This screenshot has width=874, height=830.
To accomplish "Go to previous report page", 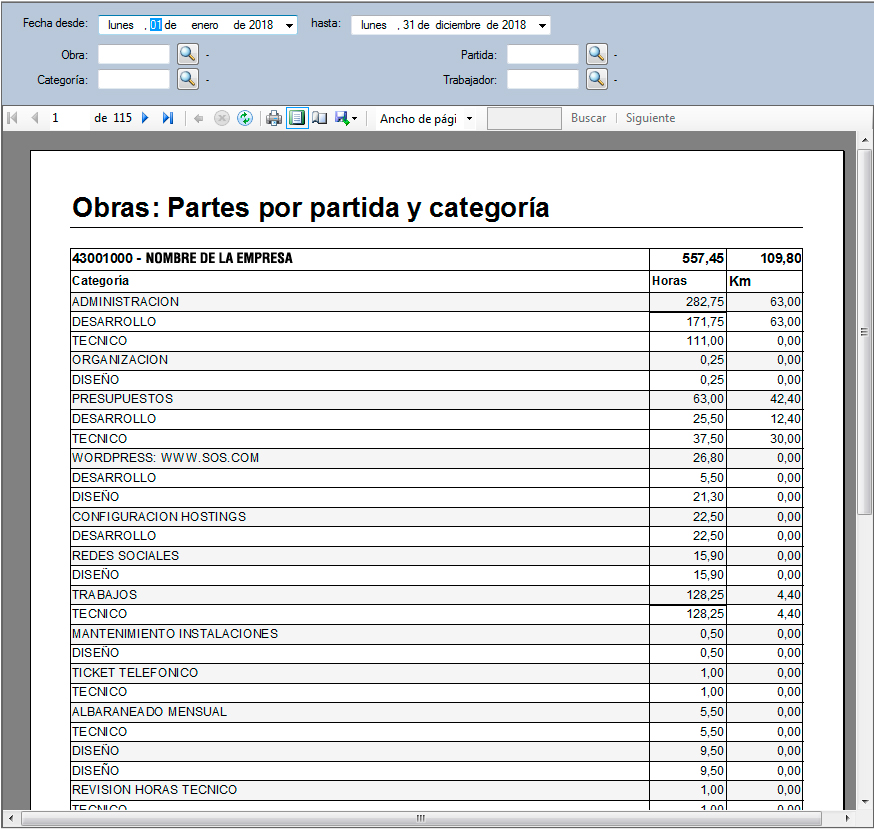I will [35, 118].
